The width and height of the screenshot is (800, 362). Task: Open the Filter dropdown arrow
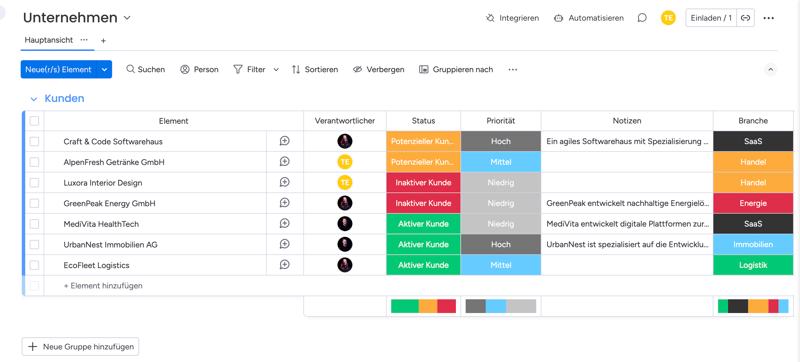click(276, 69)
